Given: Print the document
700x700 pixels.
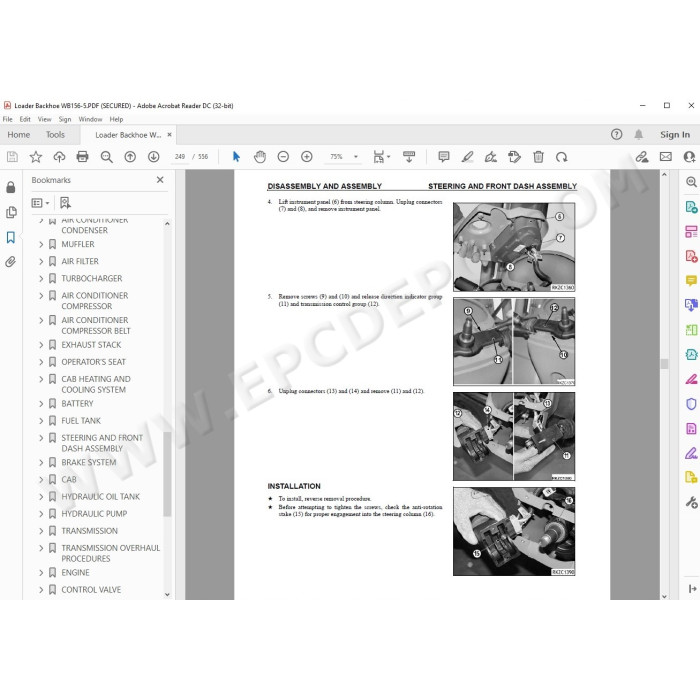Looking at the screenshot, I should (x=83, y=157).
